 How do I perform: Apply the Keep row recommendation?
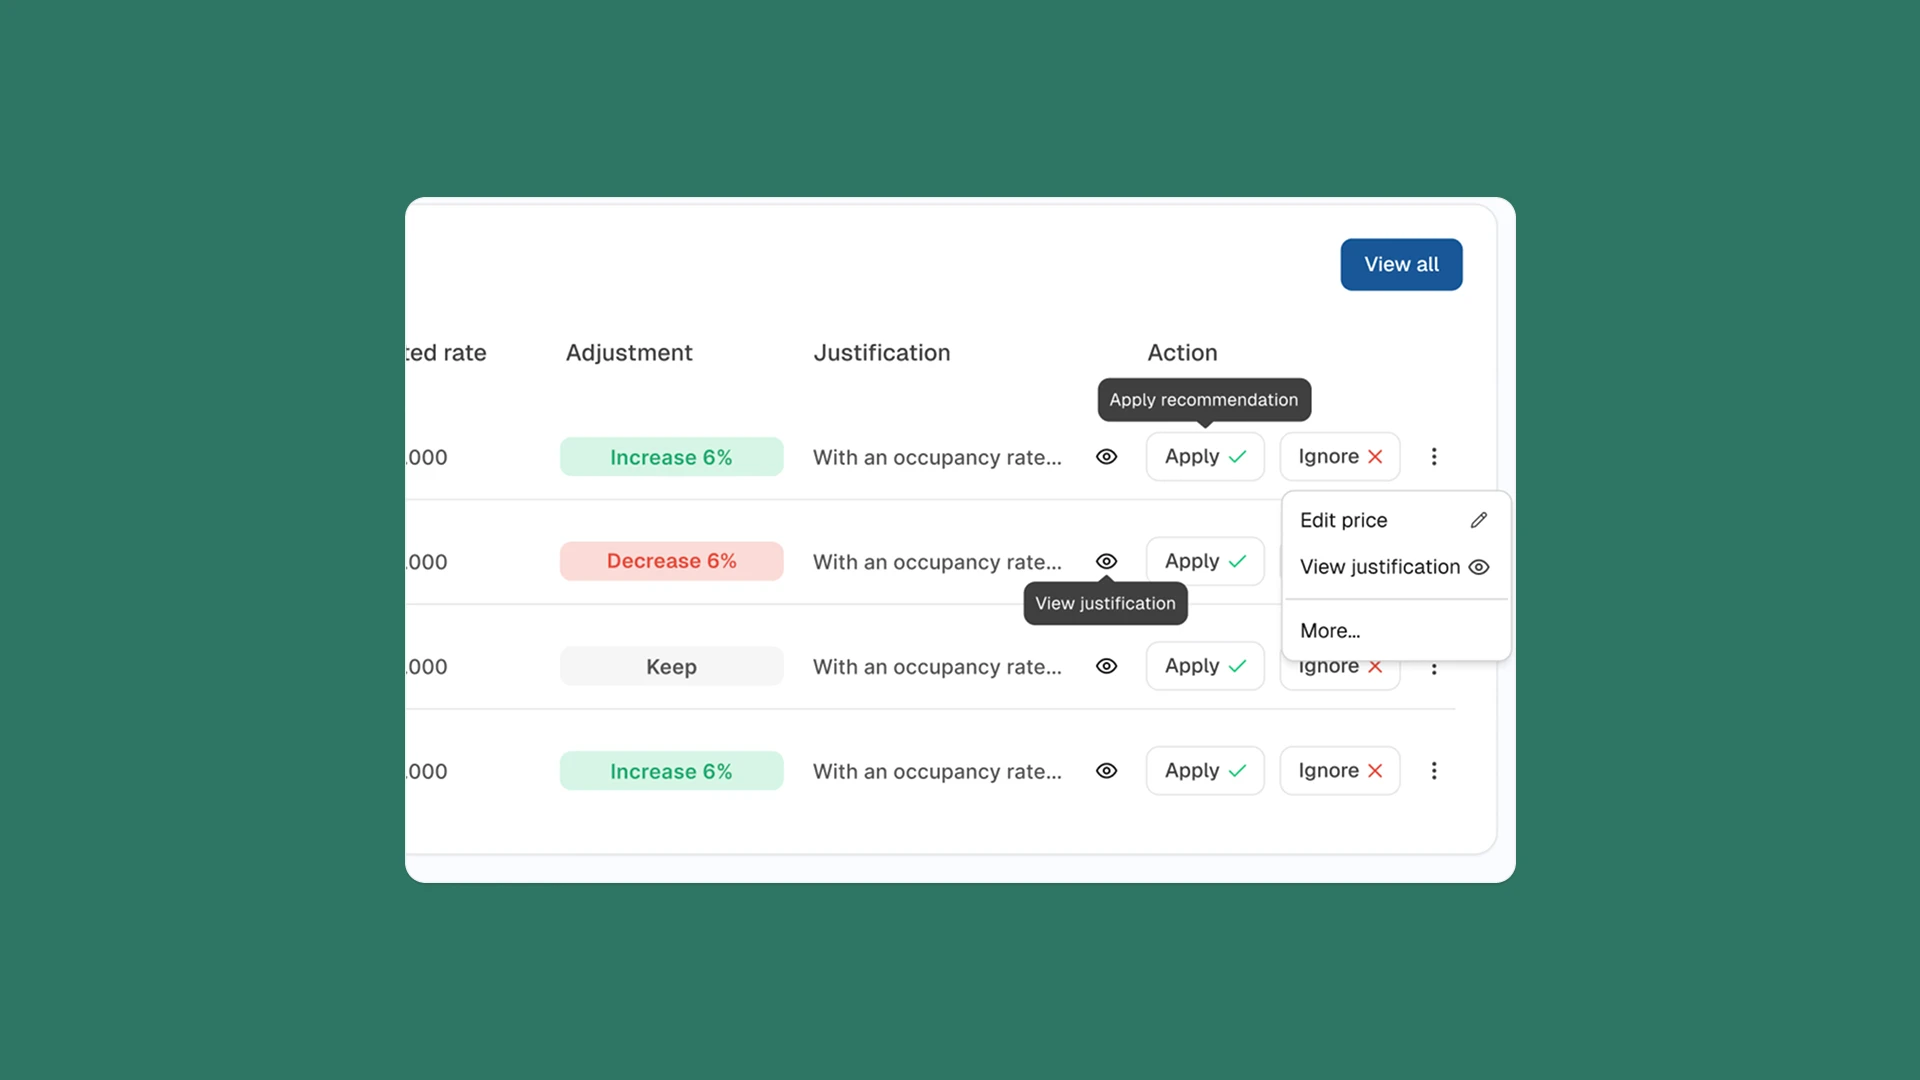[x=1205, y=666]
